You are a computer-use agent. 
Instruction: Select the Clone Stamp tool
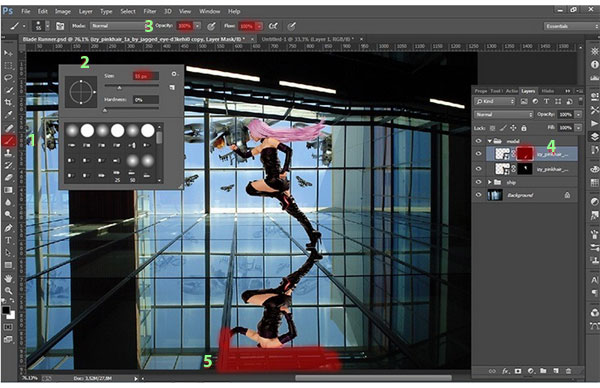point(8,153)
